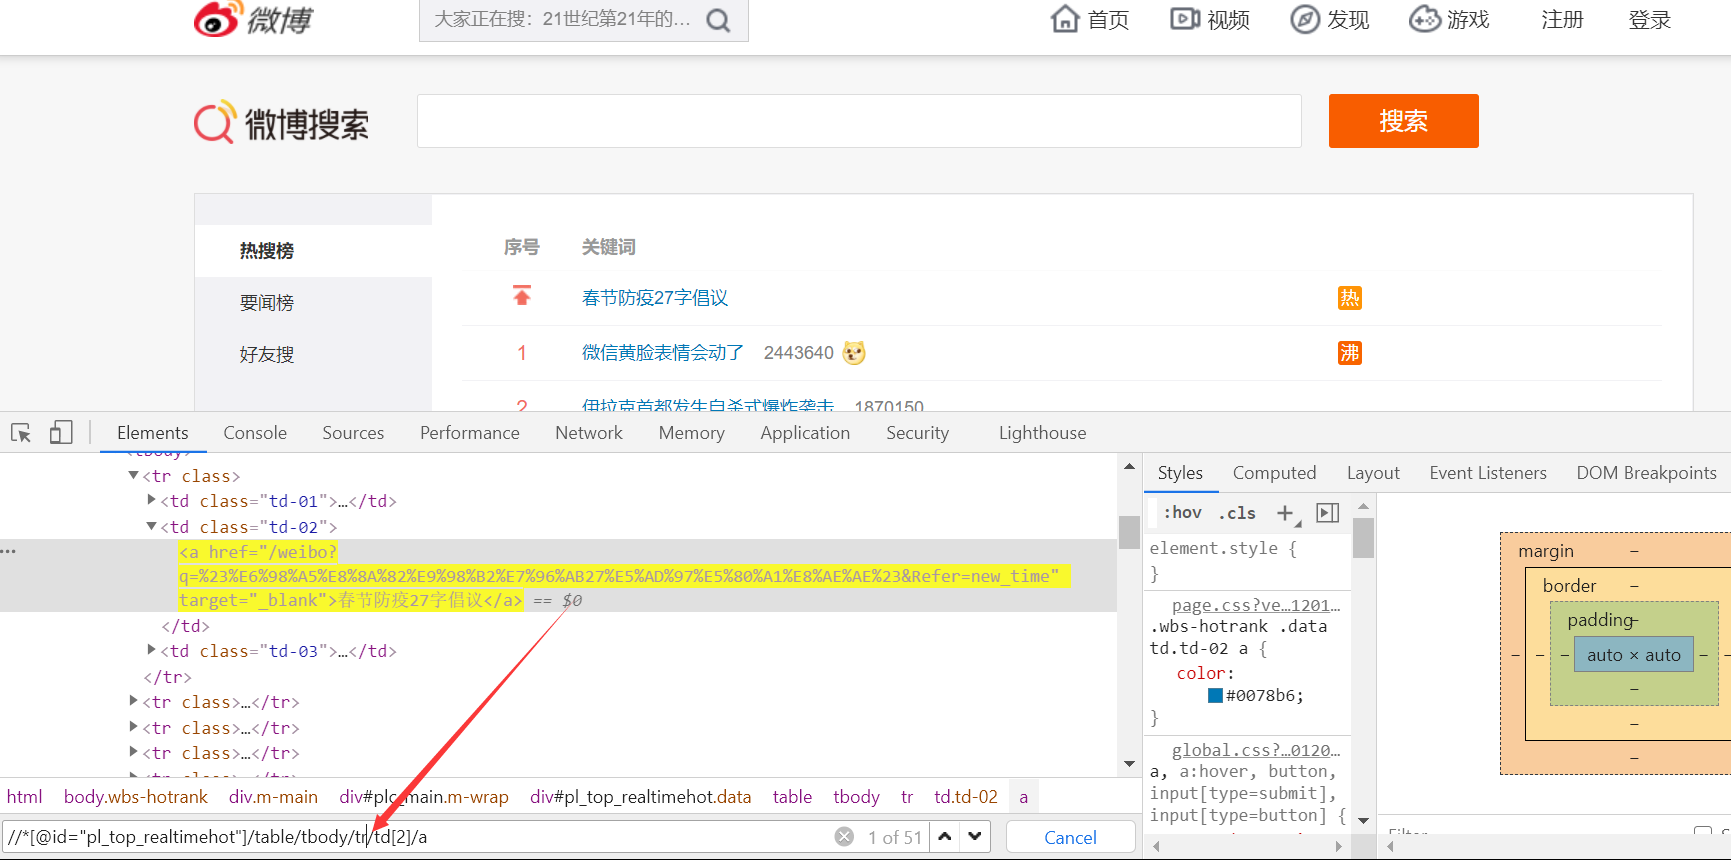
Task: Collapse the expanded tr class node
Action: [x=133, y=475]
